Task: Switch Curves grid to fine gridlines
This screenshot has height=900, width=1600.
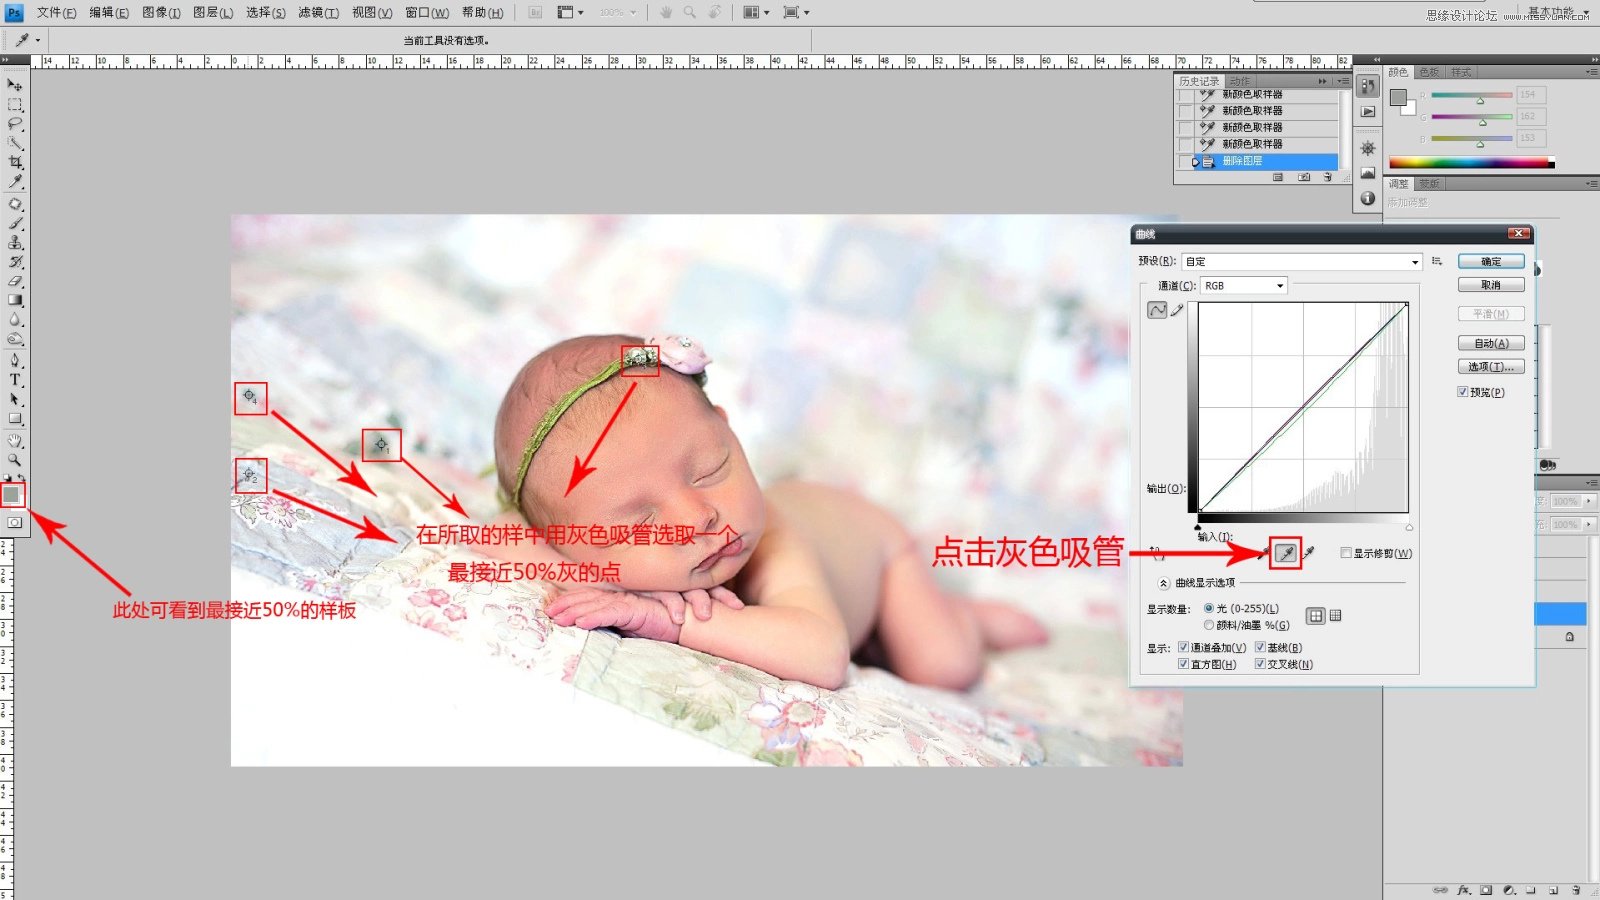Action: click(x=1336, y=616)
